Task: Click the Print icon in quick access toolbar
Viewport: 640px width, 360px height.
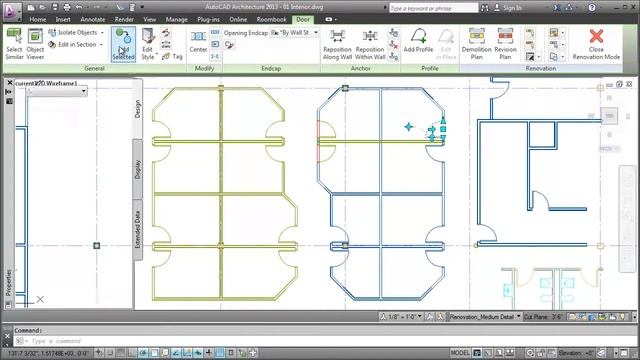Action: (67, 7)
